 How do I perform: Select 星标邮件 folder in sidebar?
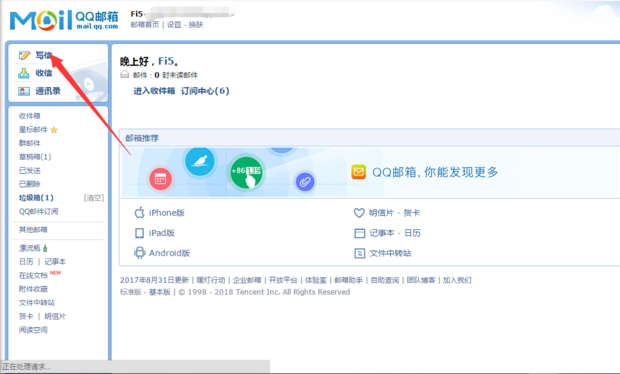[33, 130]
